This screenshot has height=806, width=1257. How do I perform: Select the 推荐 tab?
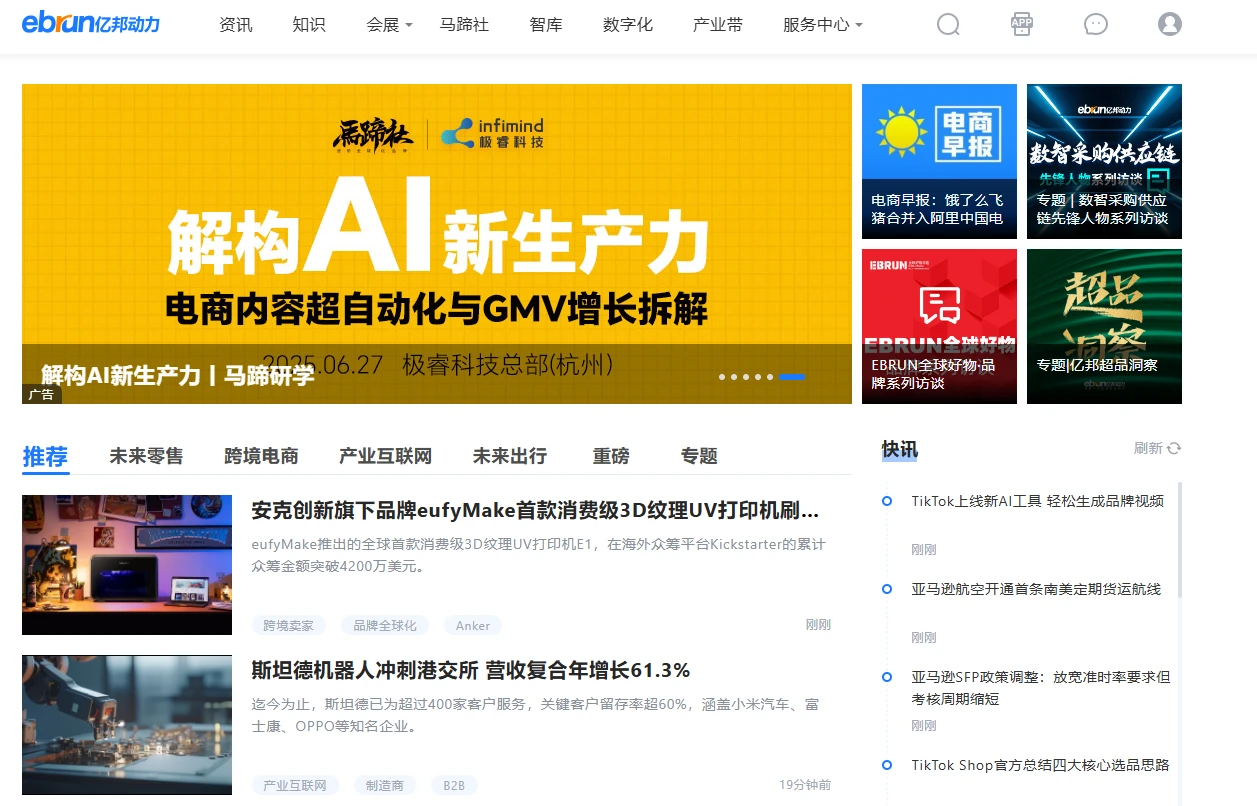click(45, 457)
